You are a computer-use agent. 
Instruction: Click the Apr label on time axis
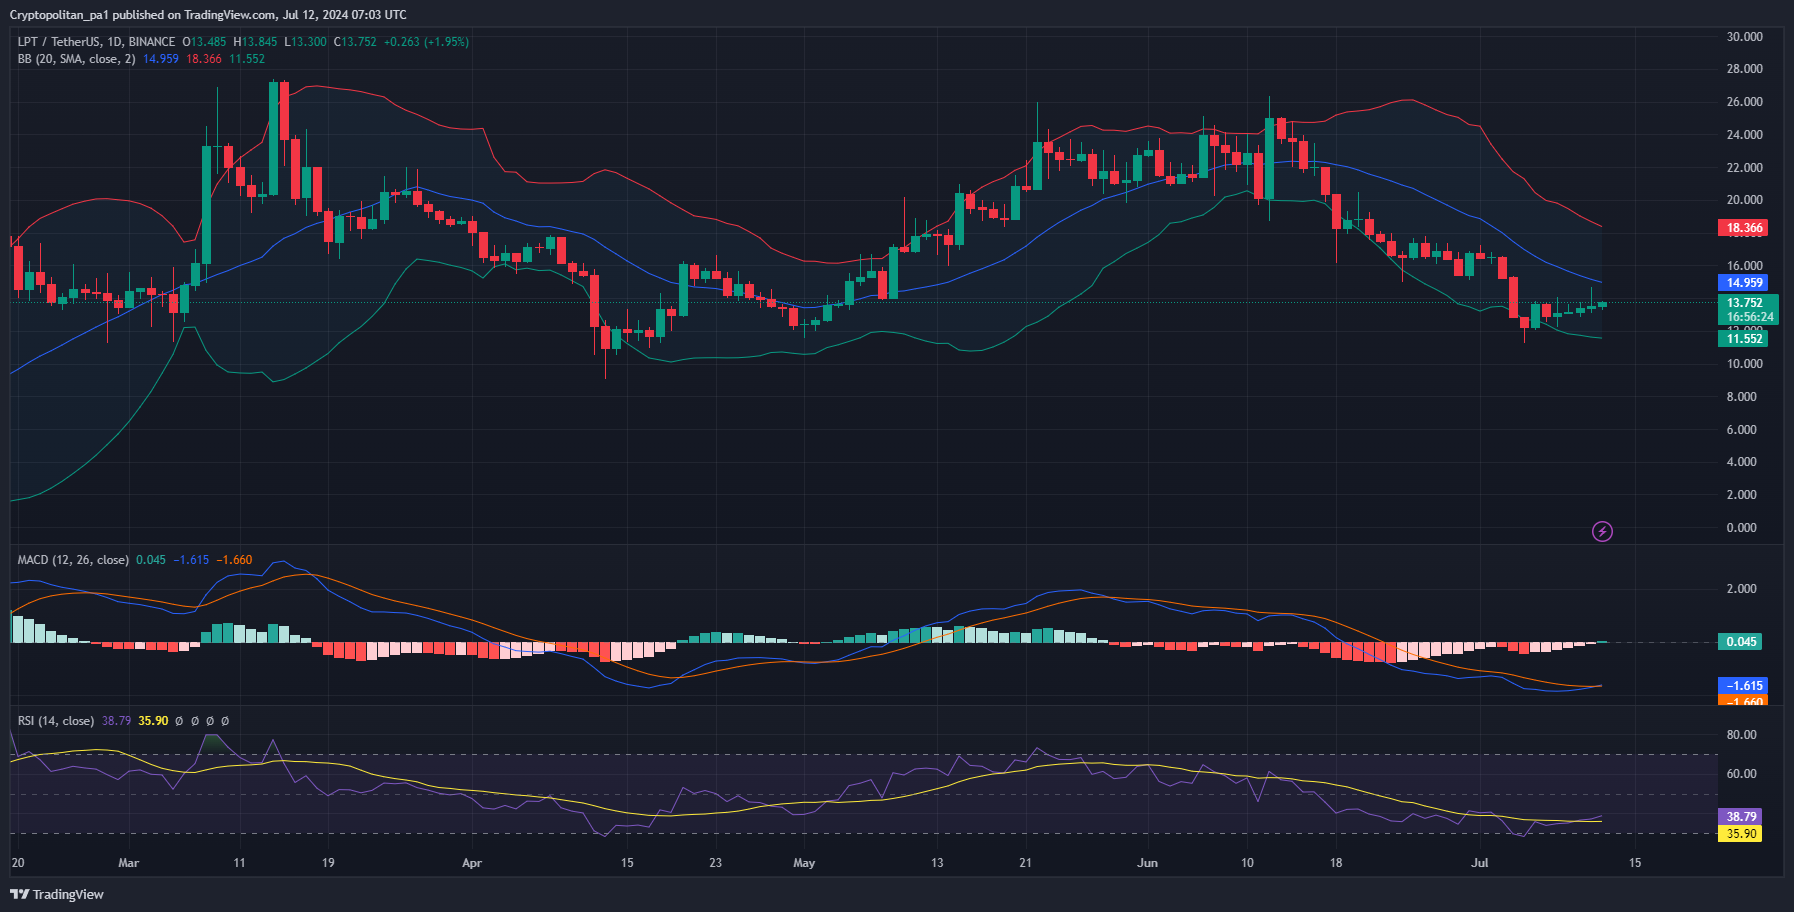[472, 863]
